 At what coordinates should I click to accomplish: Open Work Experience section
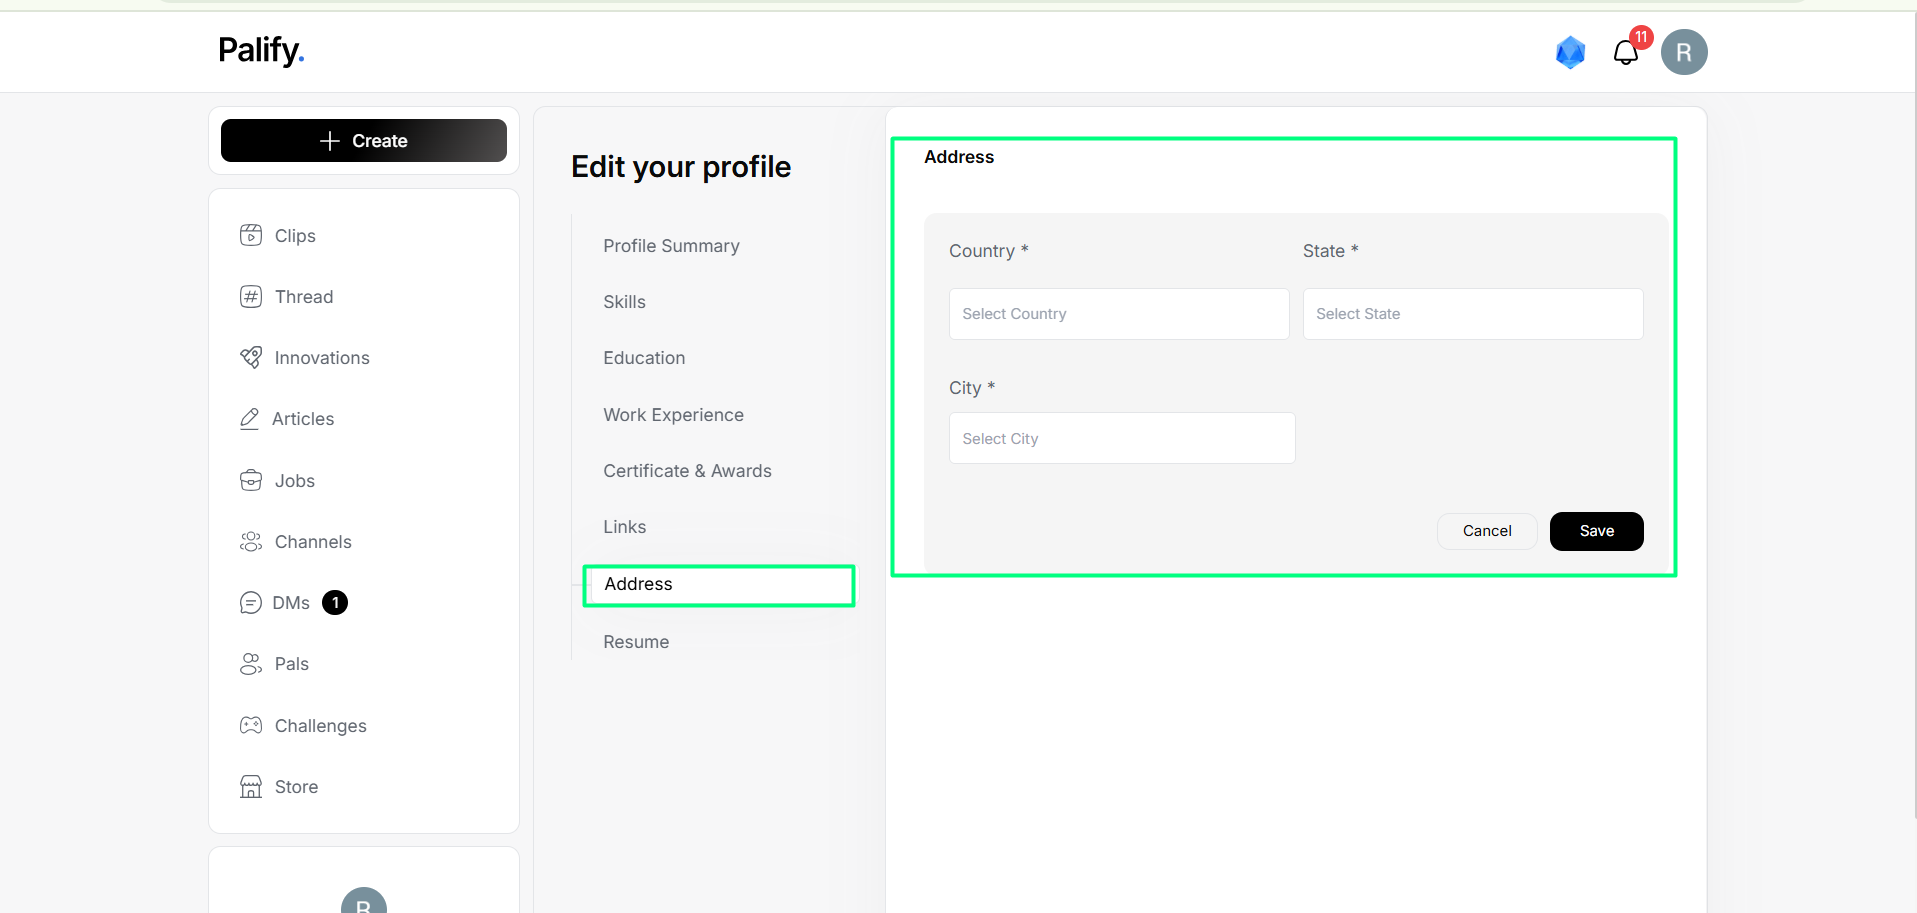[673, 415]
